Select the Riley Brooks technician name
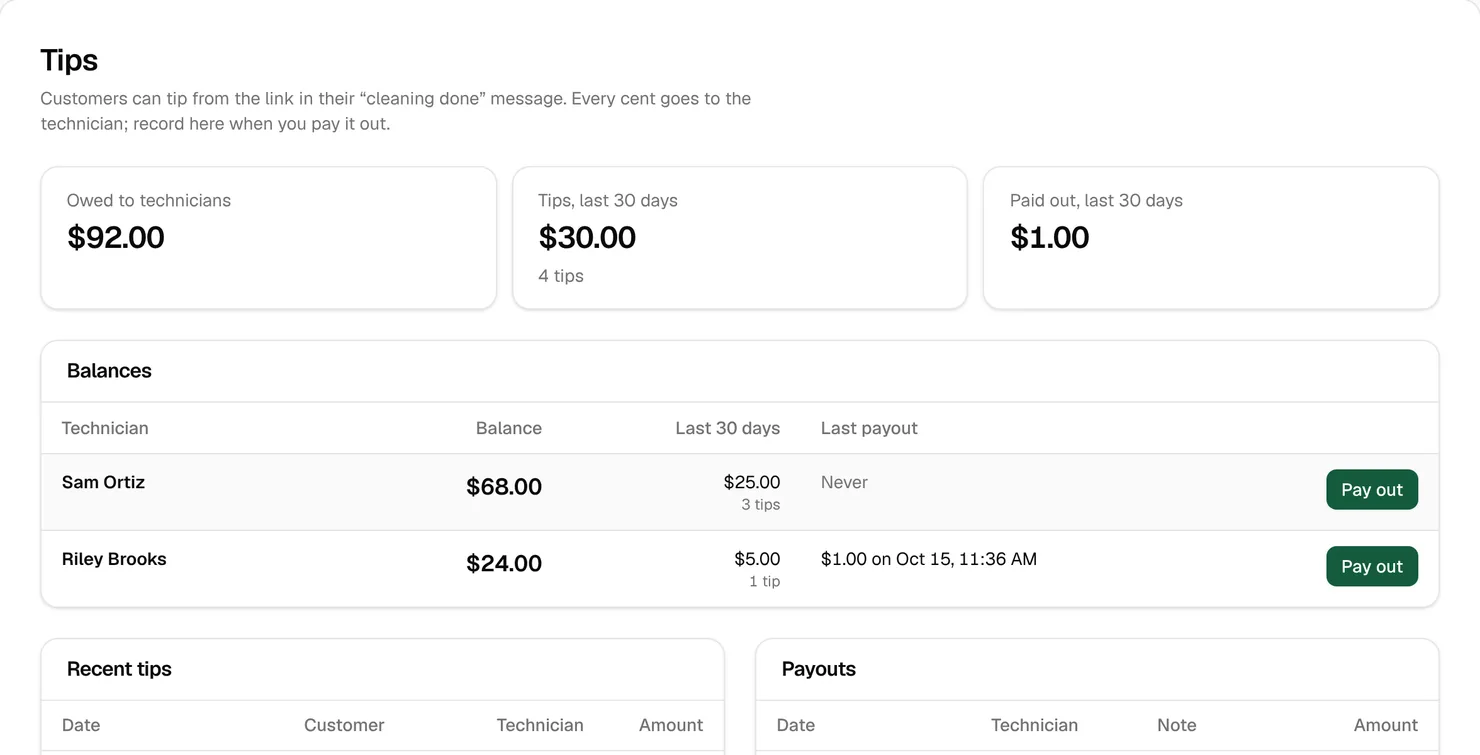This screenshot has height=755, width=1480. (114, 559)
